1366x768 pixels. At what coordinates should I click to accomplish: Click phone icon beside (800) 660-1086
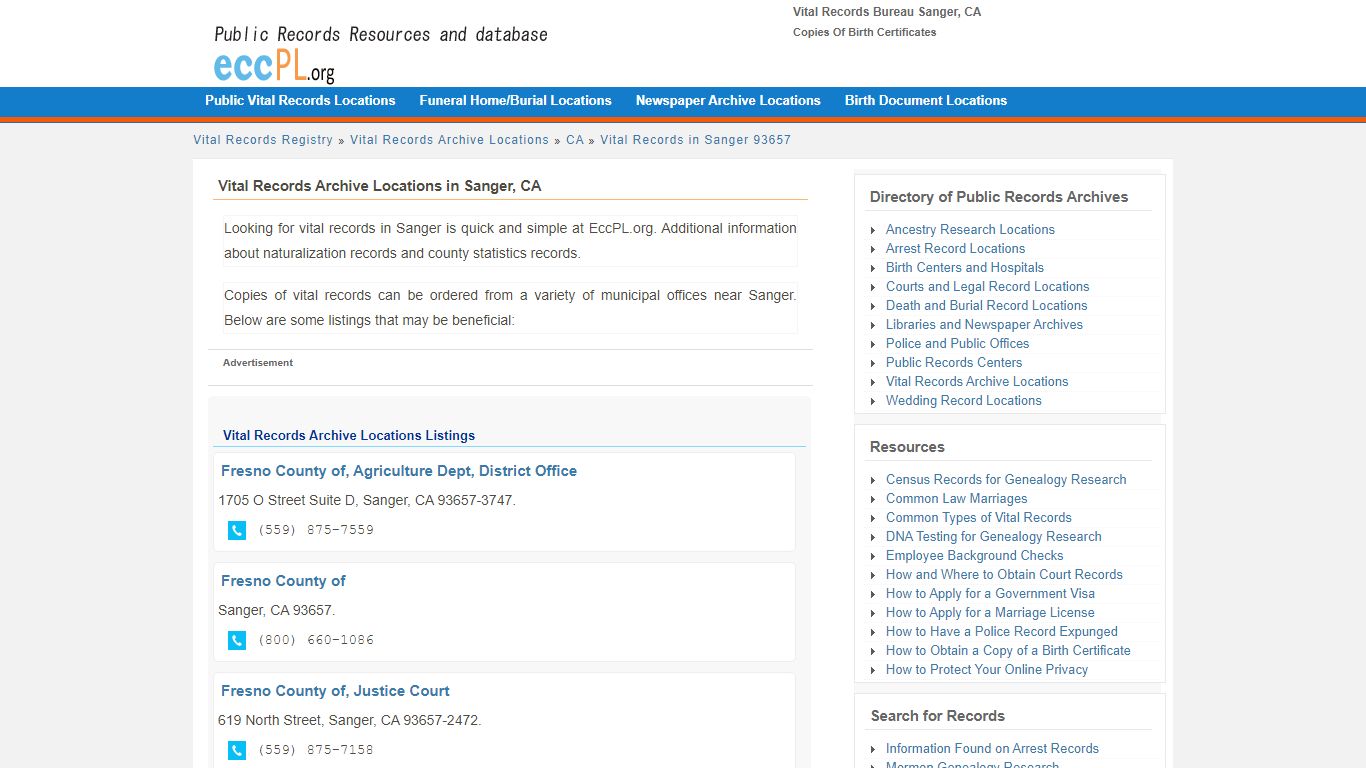[237, 641]
